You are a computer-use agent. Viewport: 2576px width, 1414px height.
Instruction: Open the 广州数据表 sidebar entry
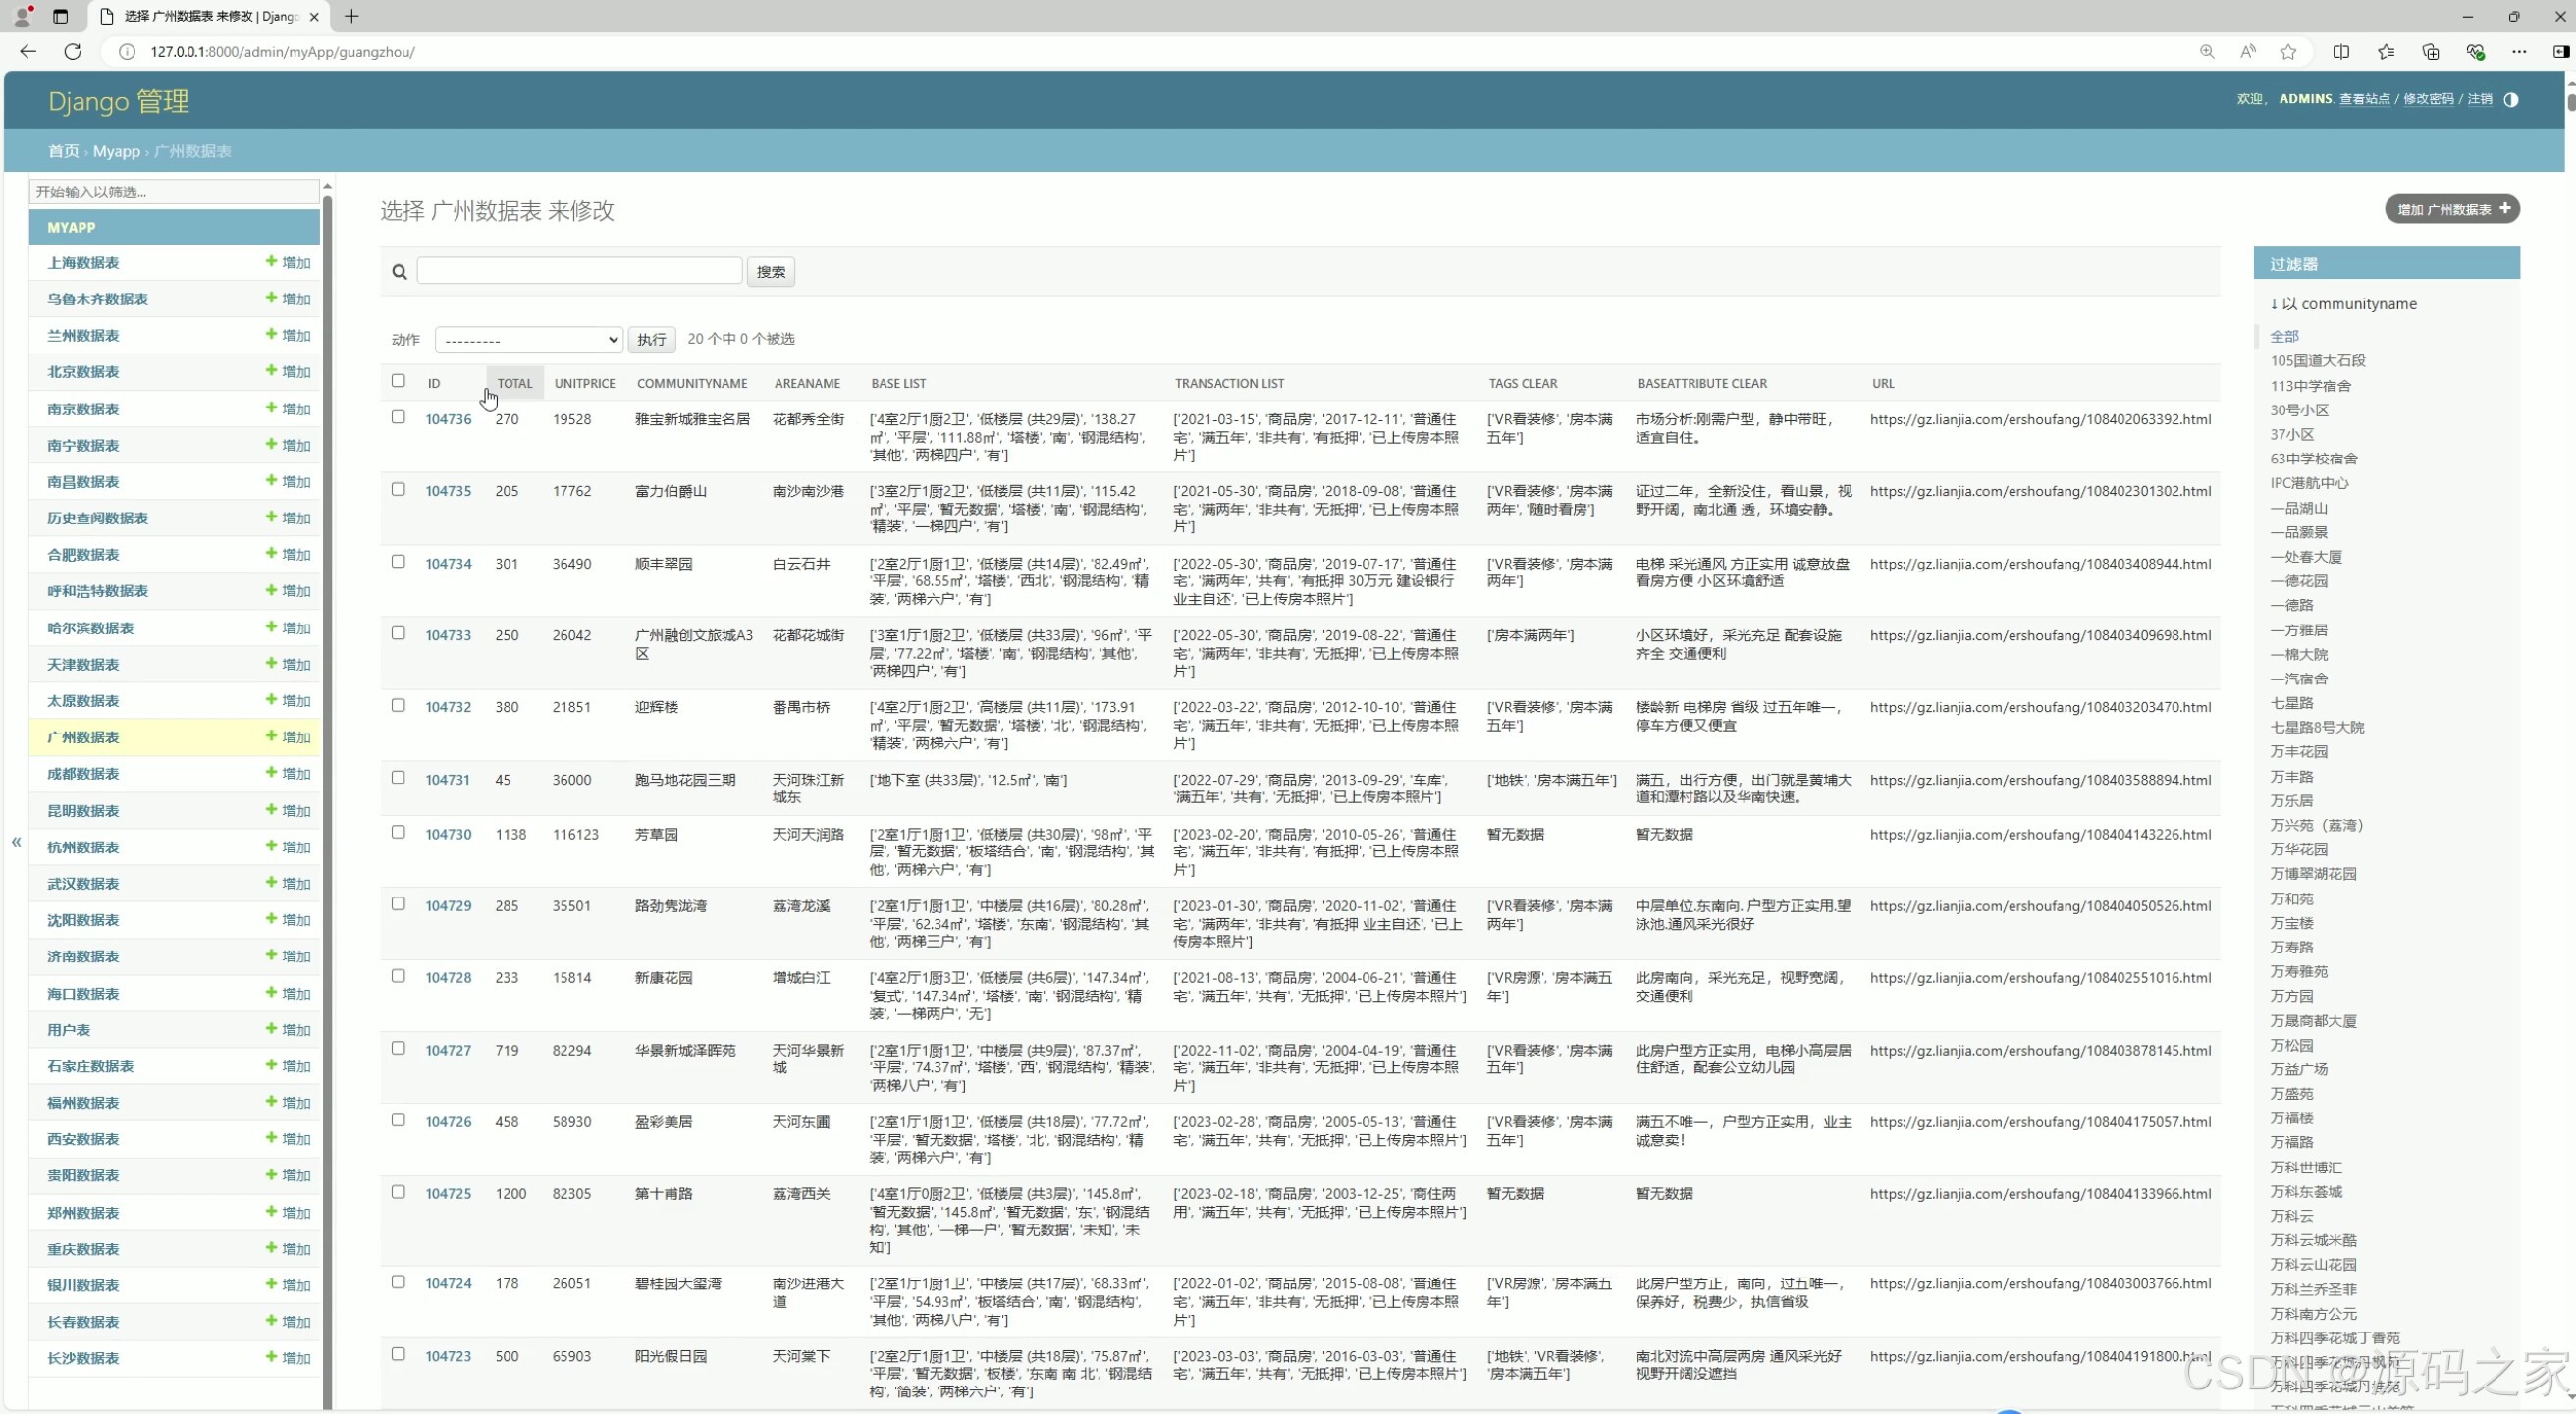[x=83, y=737]
